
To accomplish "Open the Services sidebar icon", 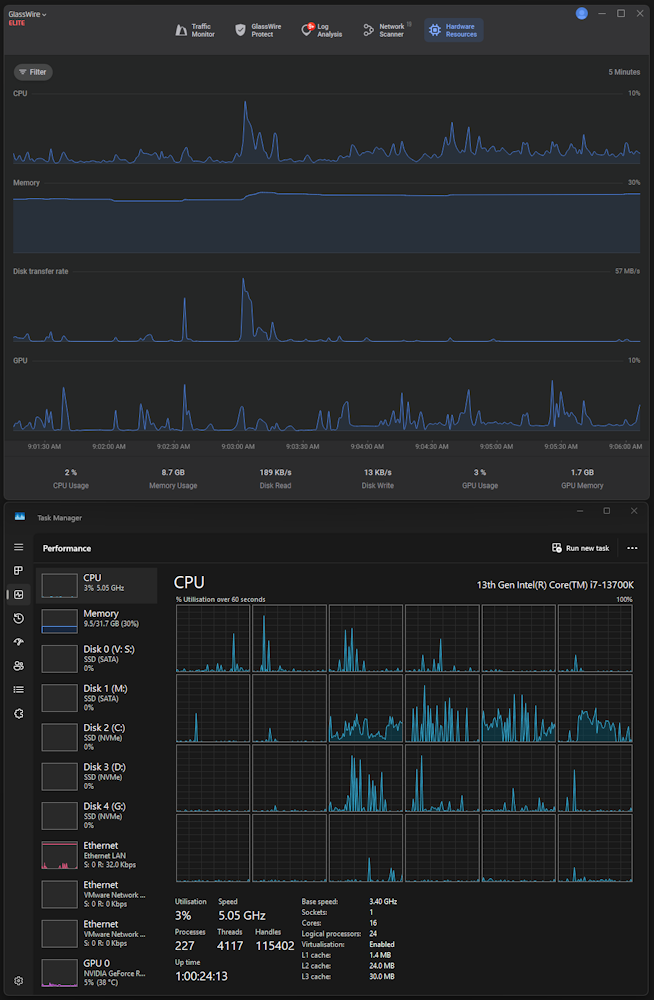I will click(x=19, y=714).
